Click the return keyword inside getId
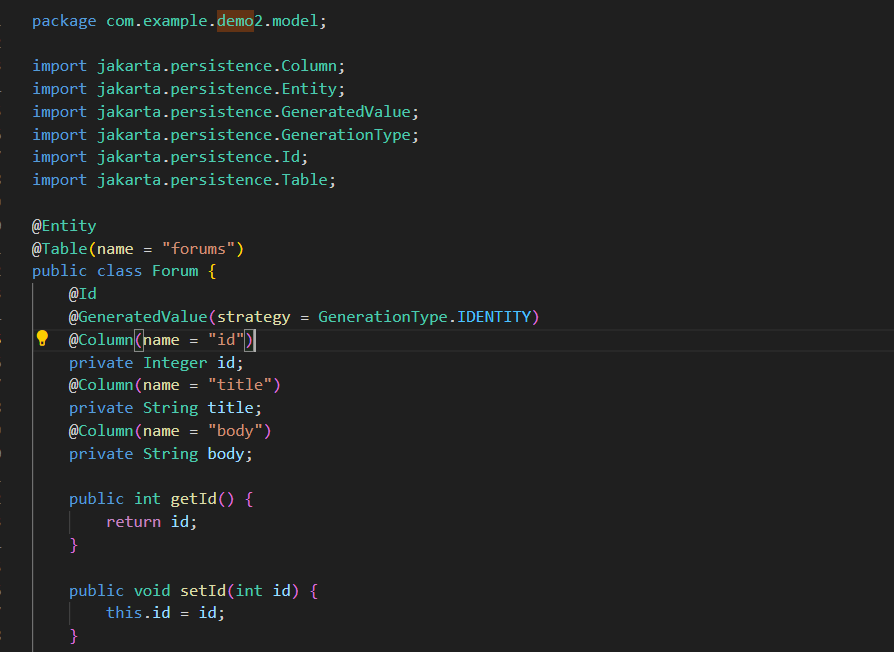Viewport: 894px width, 652px height. click(133, 522)
